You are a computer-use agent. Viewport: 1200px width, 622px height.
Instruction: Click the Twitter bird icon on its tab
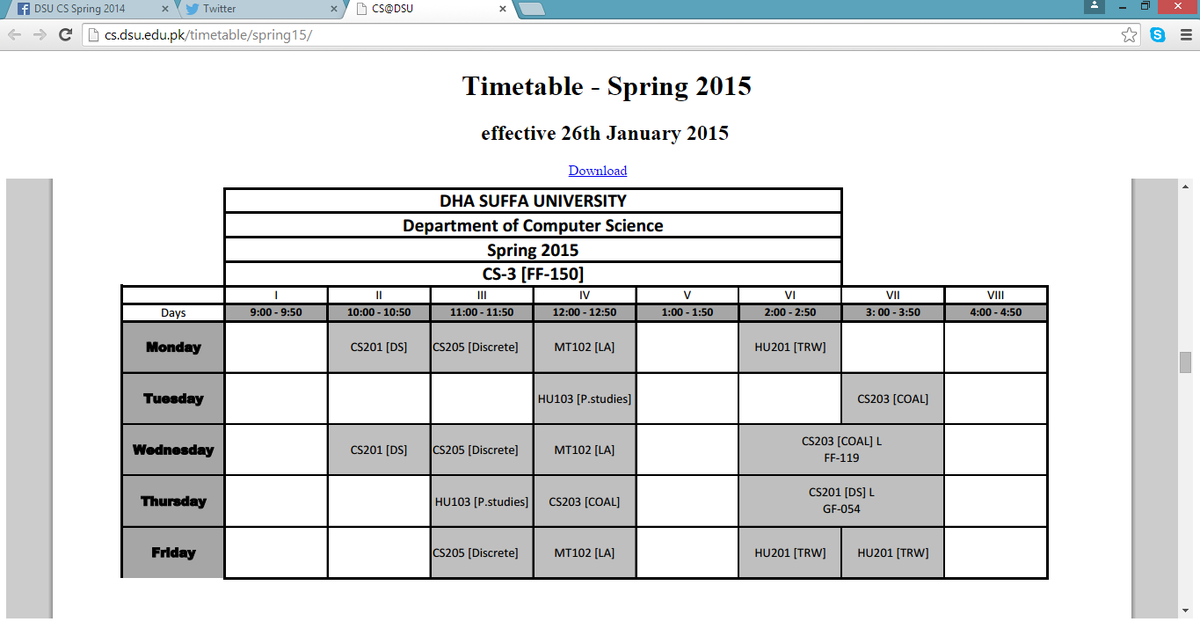tap(193, 8)
